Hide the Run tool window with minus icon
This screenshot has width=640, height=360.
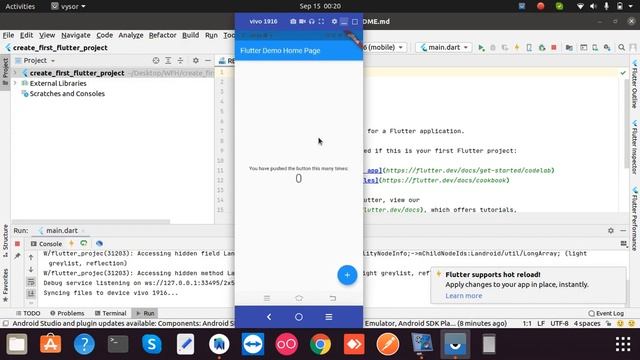pyautogui.click(x=623, y=231)
